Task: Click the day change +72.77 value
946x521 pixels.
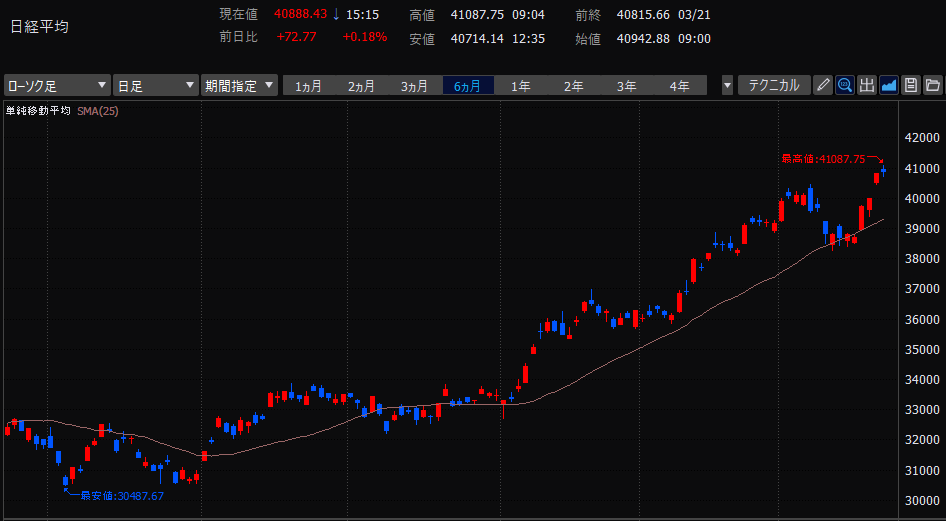Action: (296, 37)
